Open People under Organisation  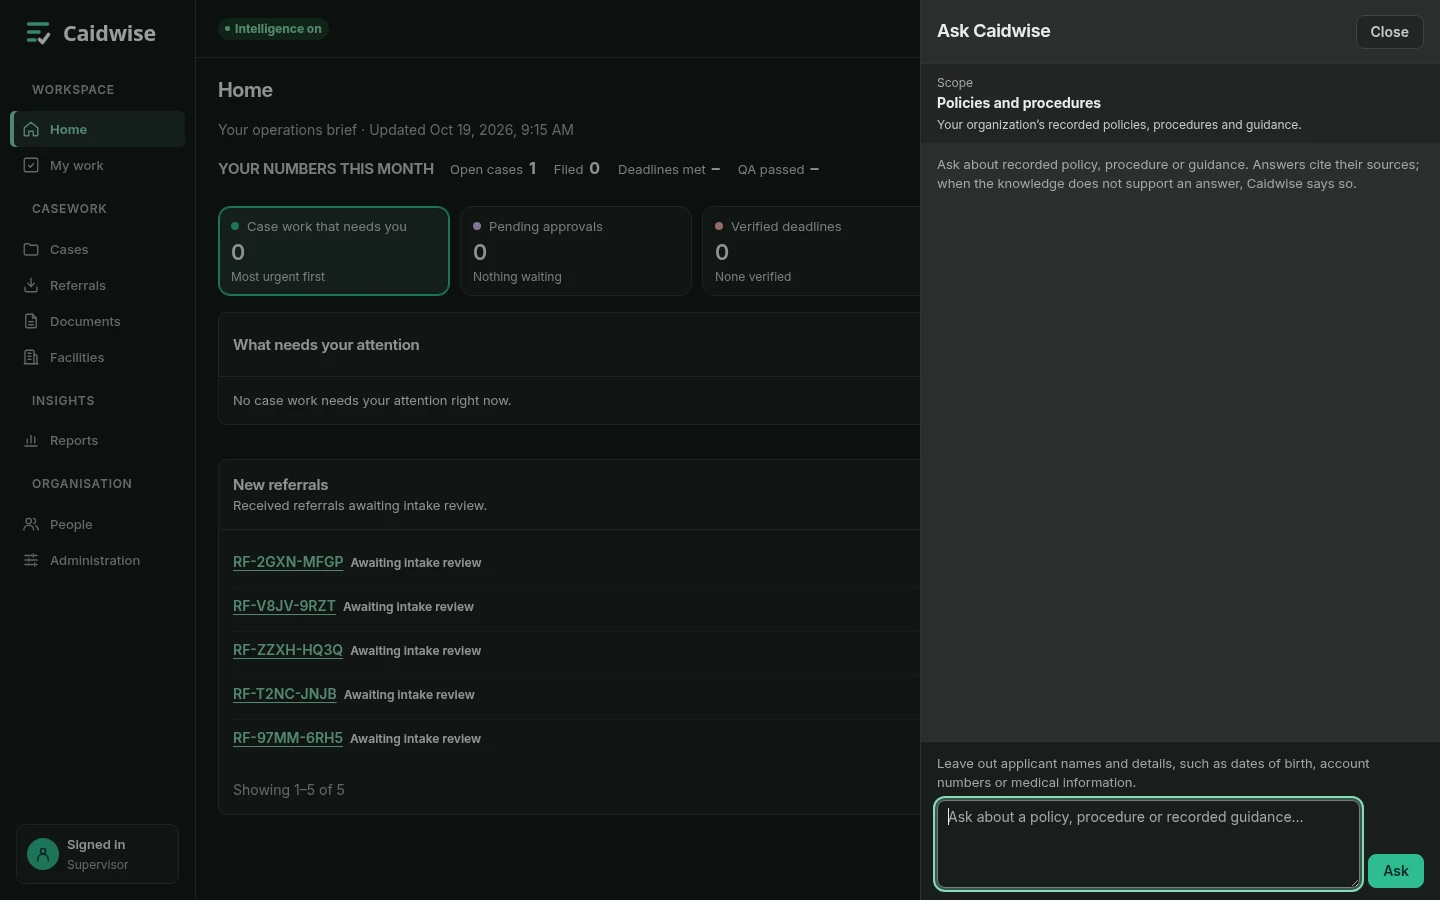[98, 524]
